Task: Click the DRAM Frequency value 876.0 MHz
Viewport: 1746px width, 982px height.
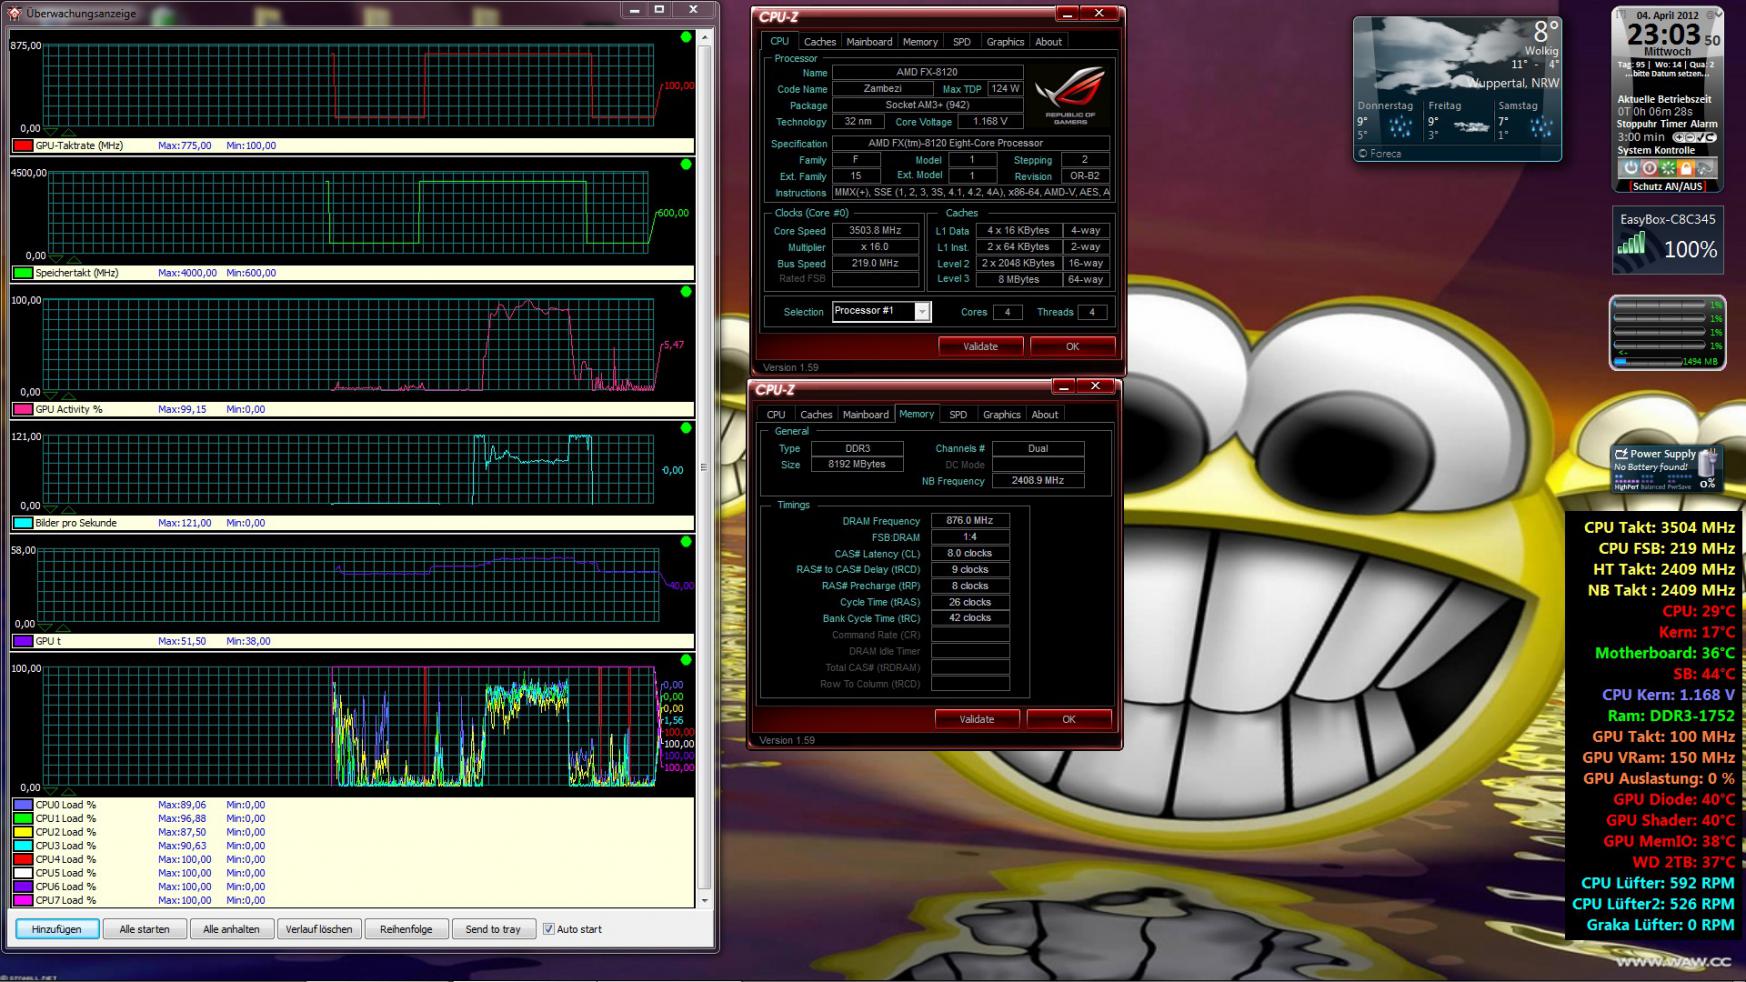Action: 969,521
